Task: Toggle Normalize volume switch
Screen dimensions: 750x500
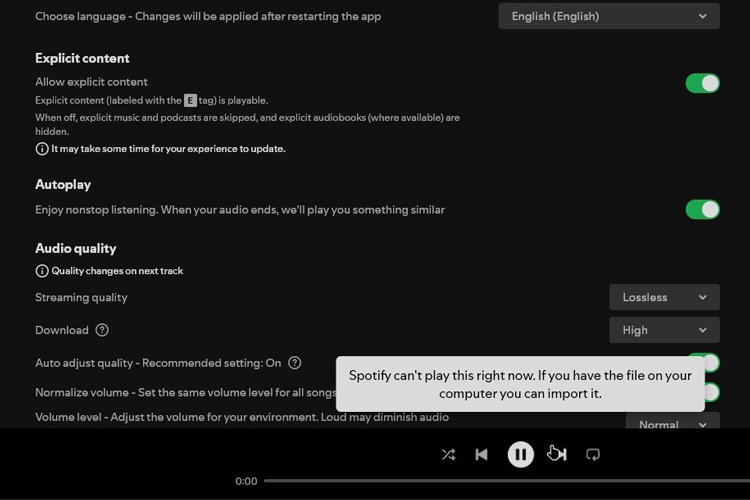Action: (712, 392)
